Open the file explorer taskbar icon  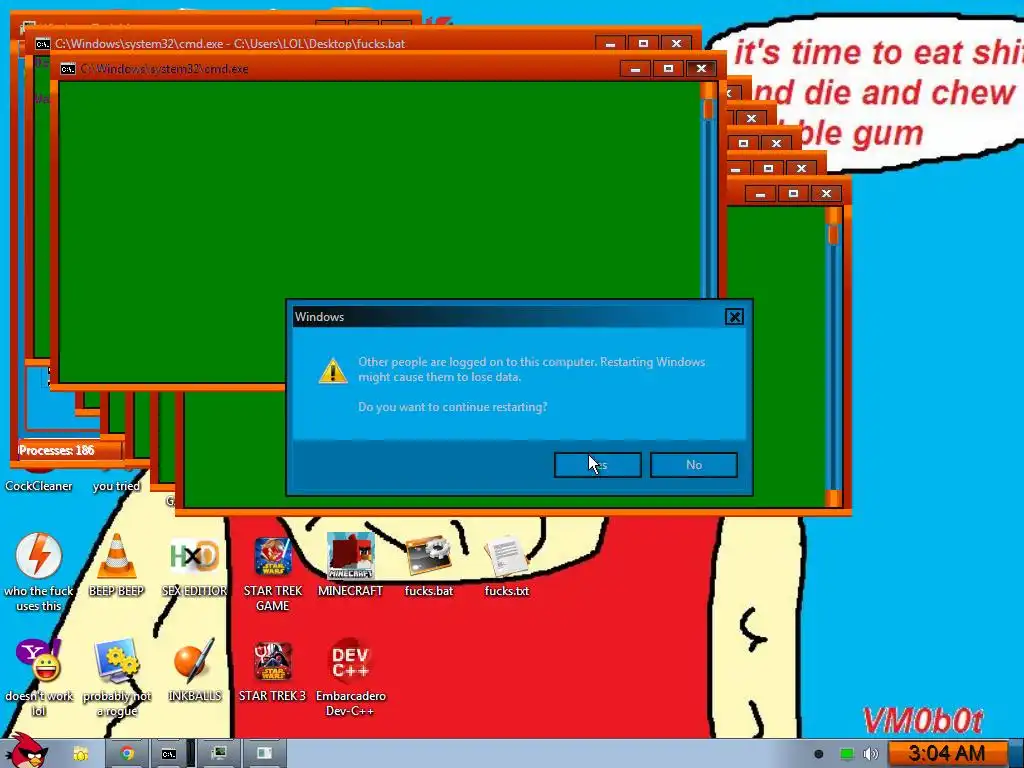pyautogui.click(x=80, y=754)
